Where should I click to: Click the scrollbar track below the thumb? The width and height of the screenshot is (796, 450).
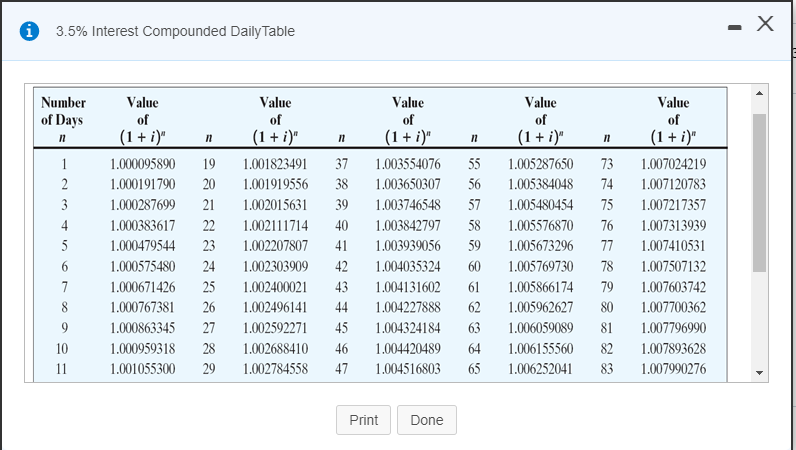click(x=759, y=319)
